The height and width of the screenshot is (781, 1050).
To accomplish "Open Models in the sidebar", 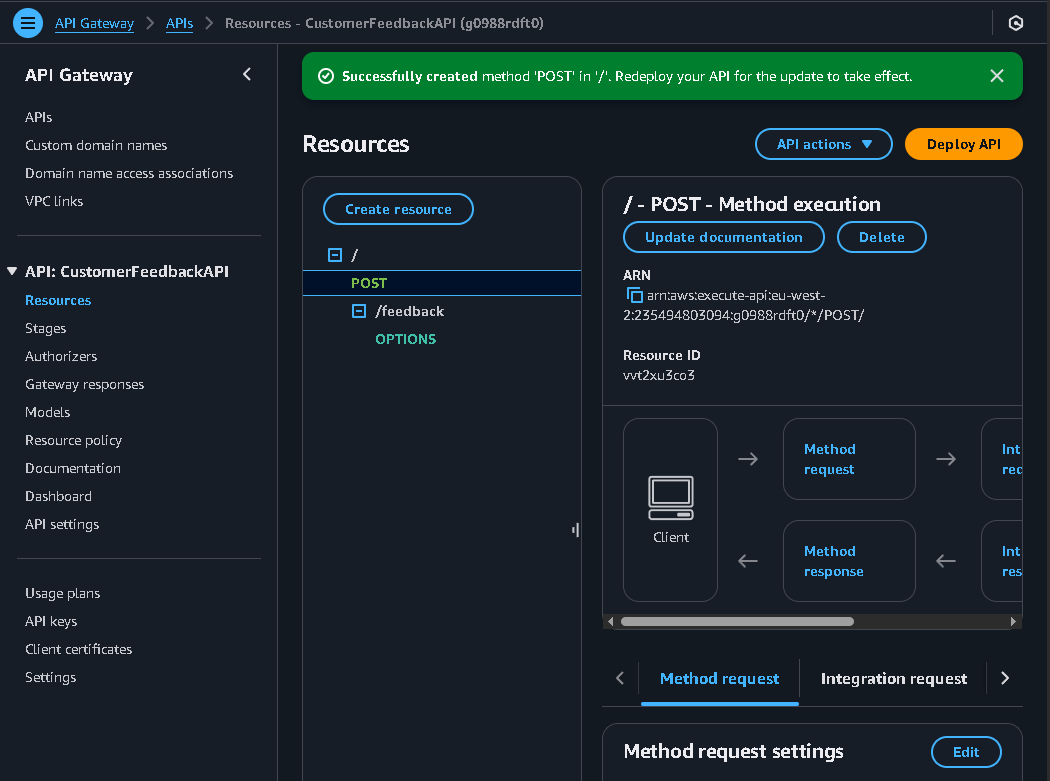I will click(47, 413).
